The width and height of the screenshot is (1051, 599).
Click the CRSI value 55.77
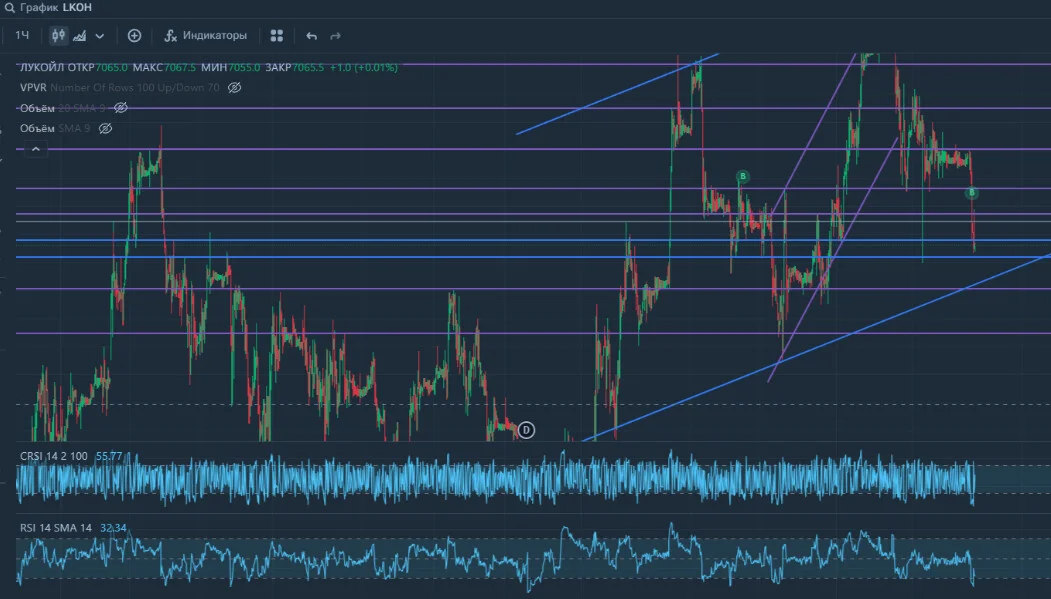tap(109, 456)
